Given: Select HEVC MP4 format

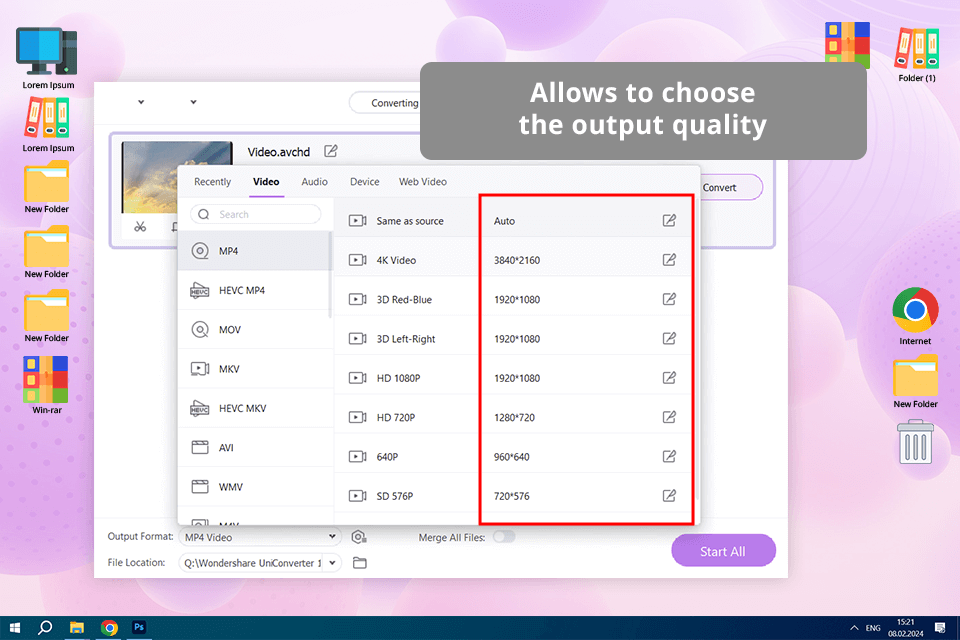Looking at the screenshot, I should 255,290.
